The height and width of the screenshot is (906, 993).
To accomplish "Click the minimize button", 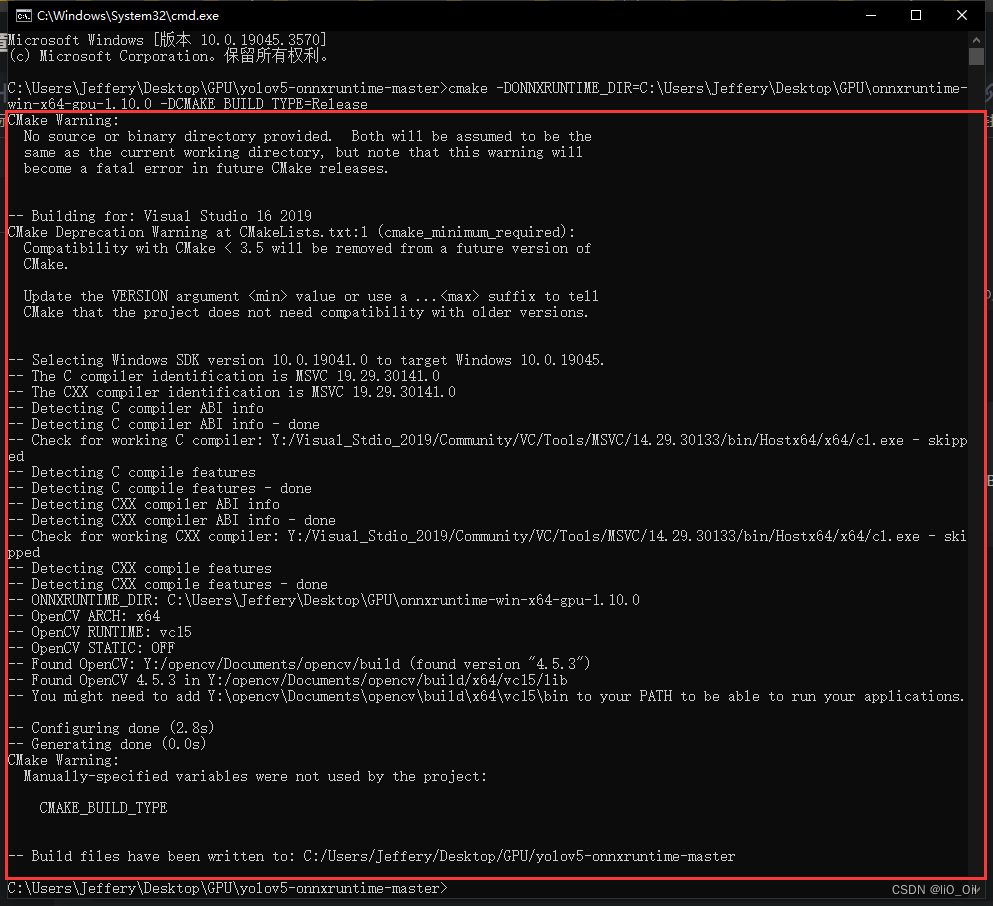I will 870,15.
